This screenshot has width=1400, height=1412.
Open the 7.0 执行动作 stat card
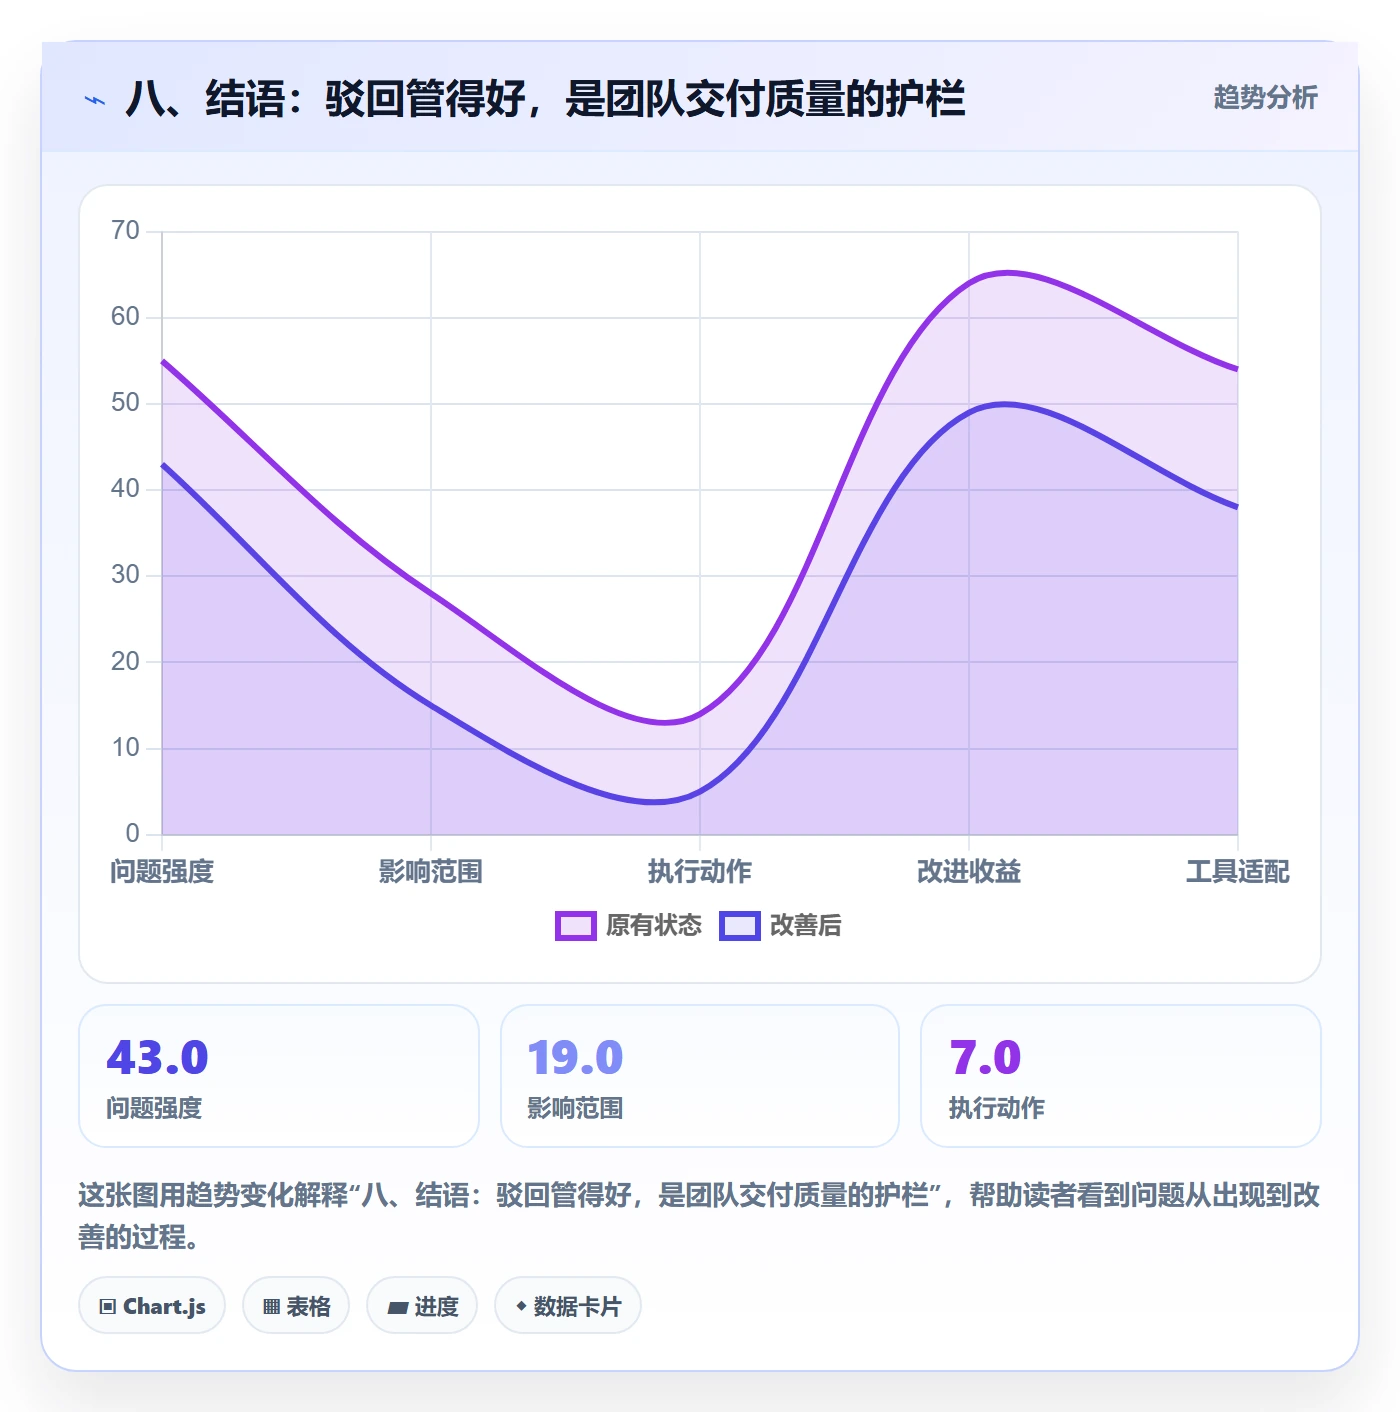tap(1121, 1076)
